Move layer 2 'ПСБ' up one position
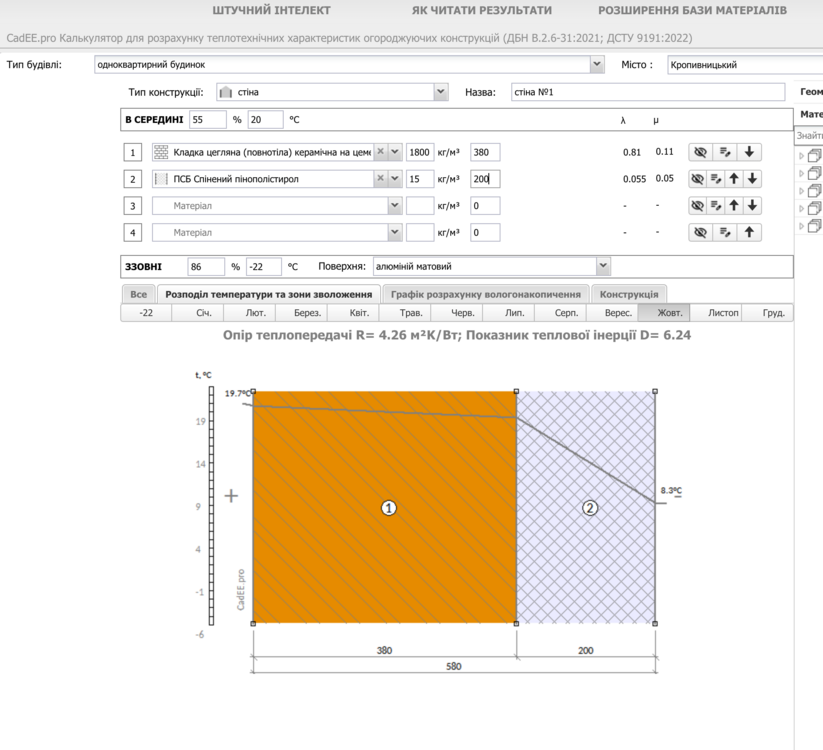 click(734, 179)
